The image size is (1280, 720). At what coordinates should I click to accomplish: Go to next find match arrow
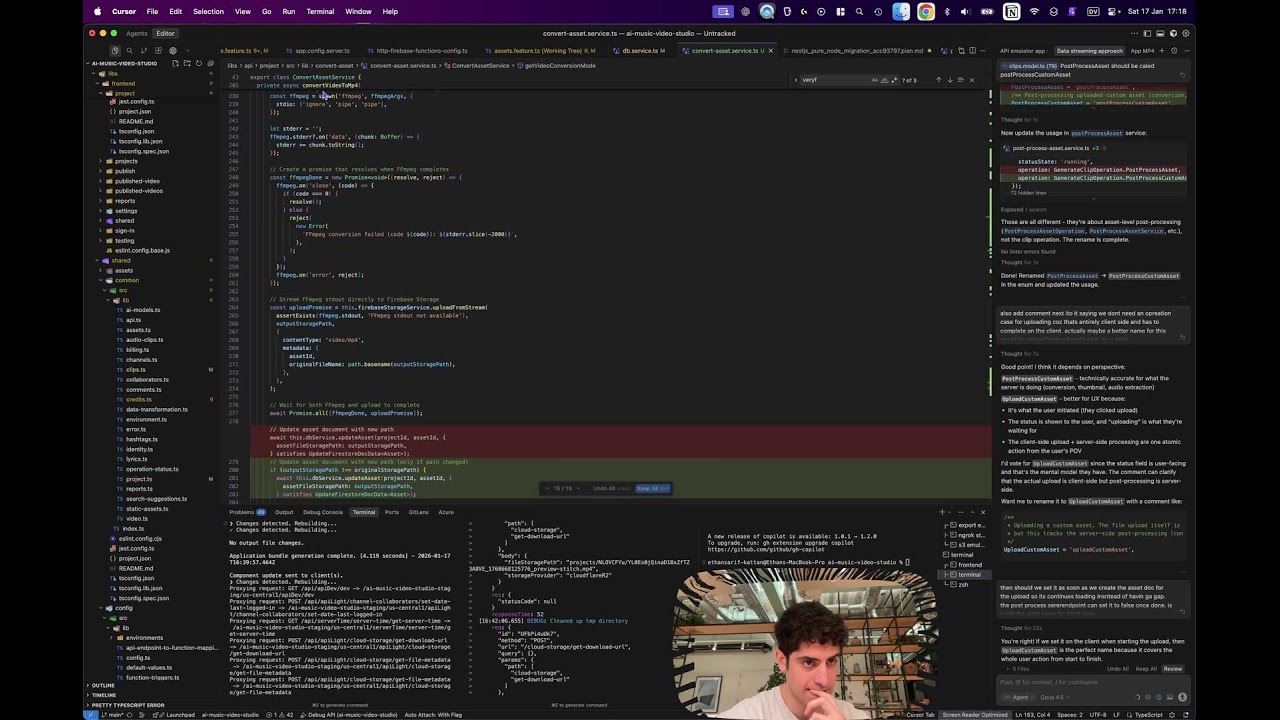click(949, 80)
